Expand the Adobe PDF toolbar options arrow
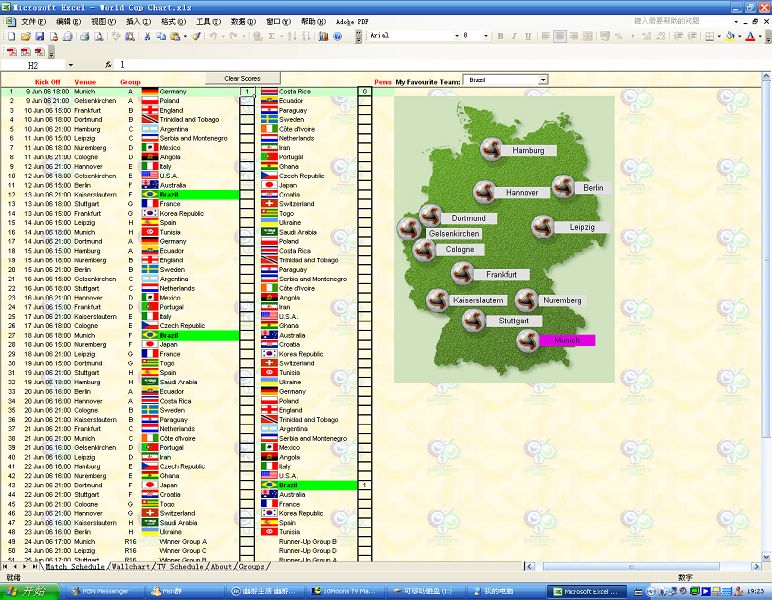The image size is (772, 600). [x=51, y=52]
